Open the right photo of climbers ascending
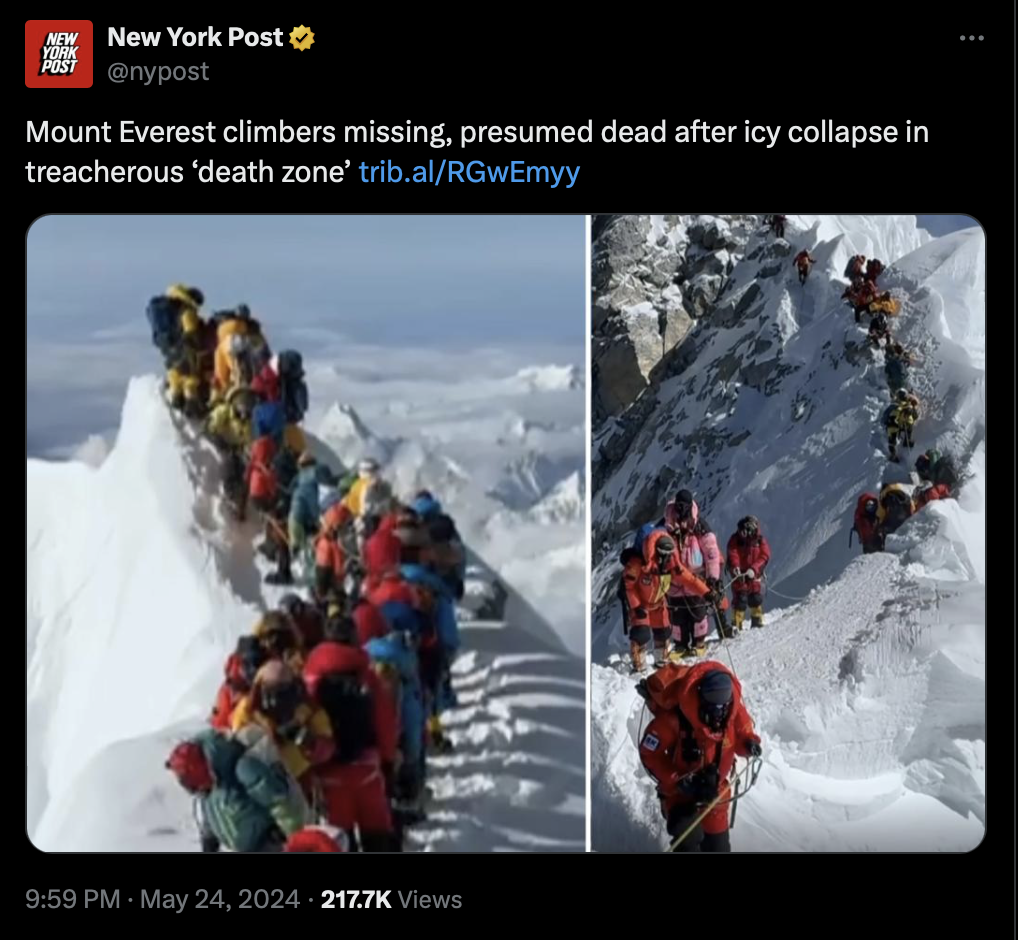The height and width of the screenshot is (940, 1018). 788,533
